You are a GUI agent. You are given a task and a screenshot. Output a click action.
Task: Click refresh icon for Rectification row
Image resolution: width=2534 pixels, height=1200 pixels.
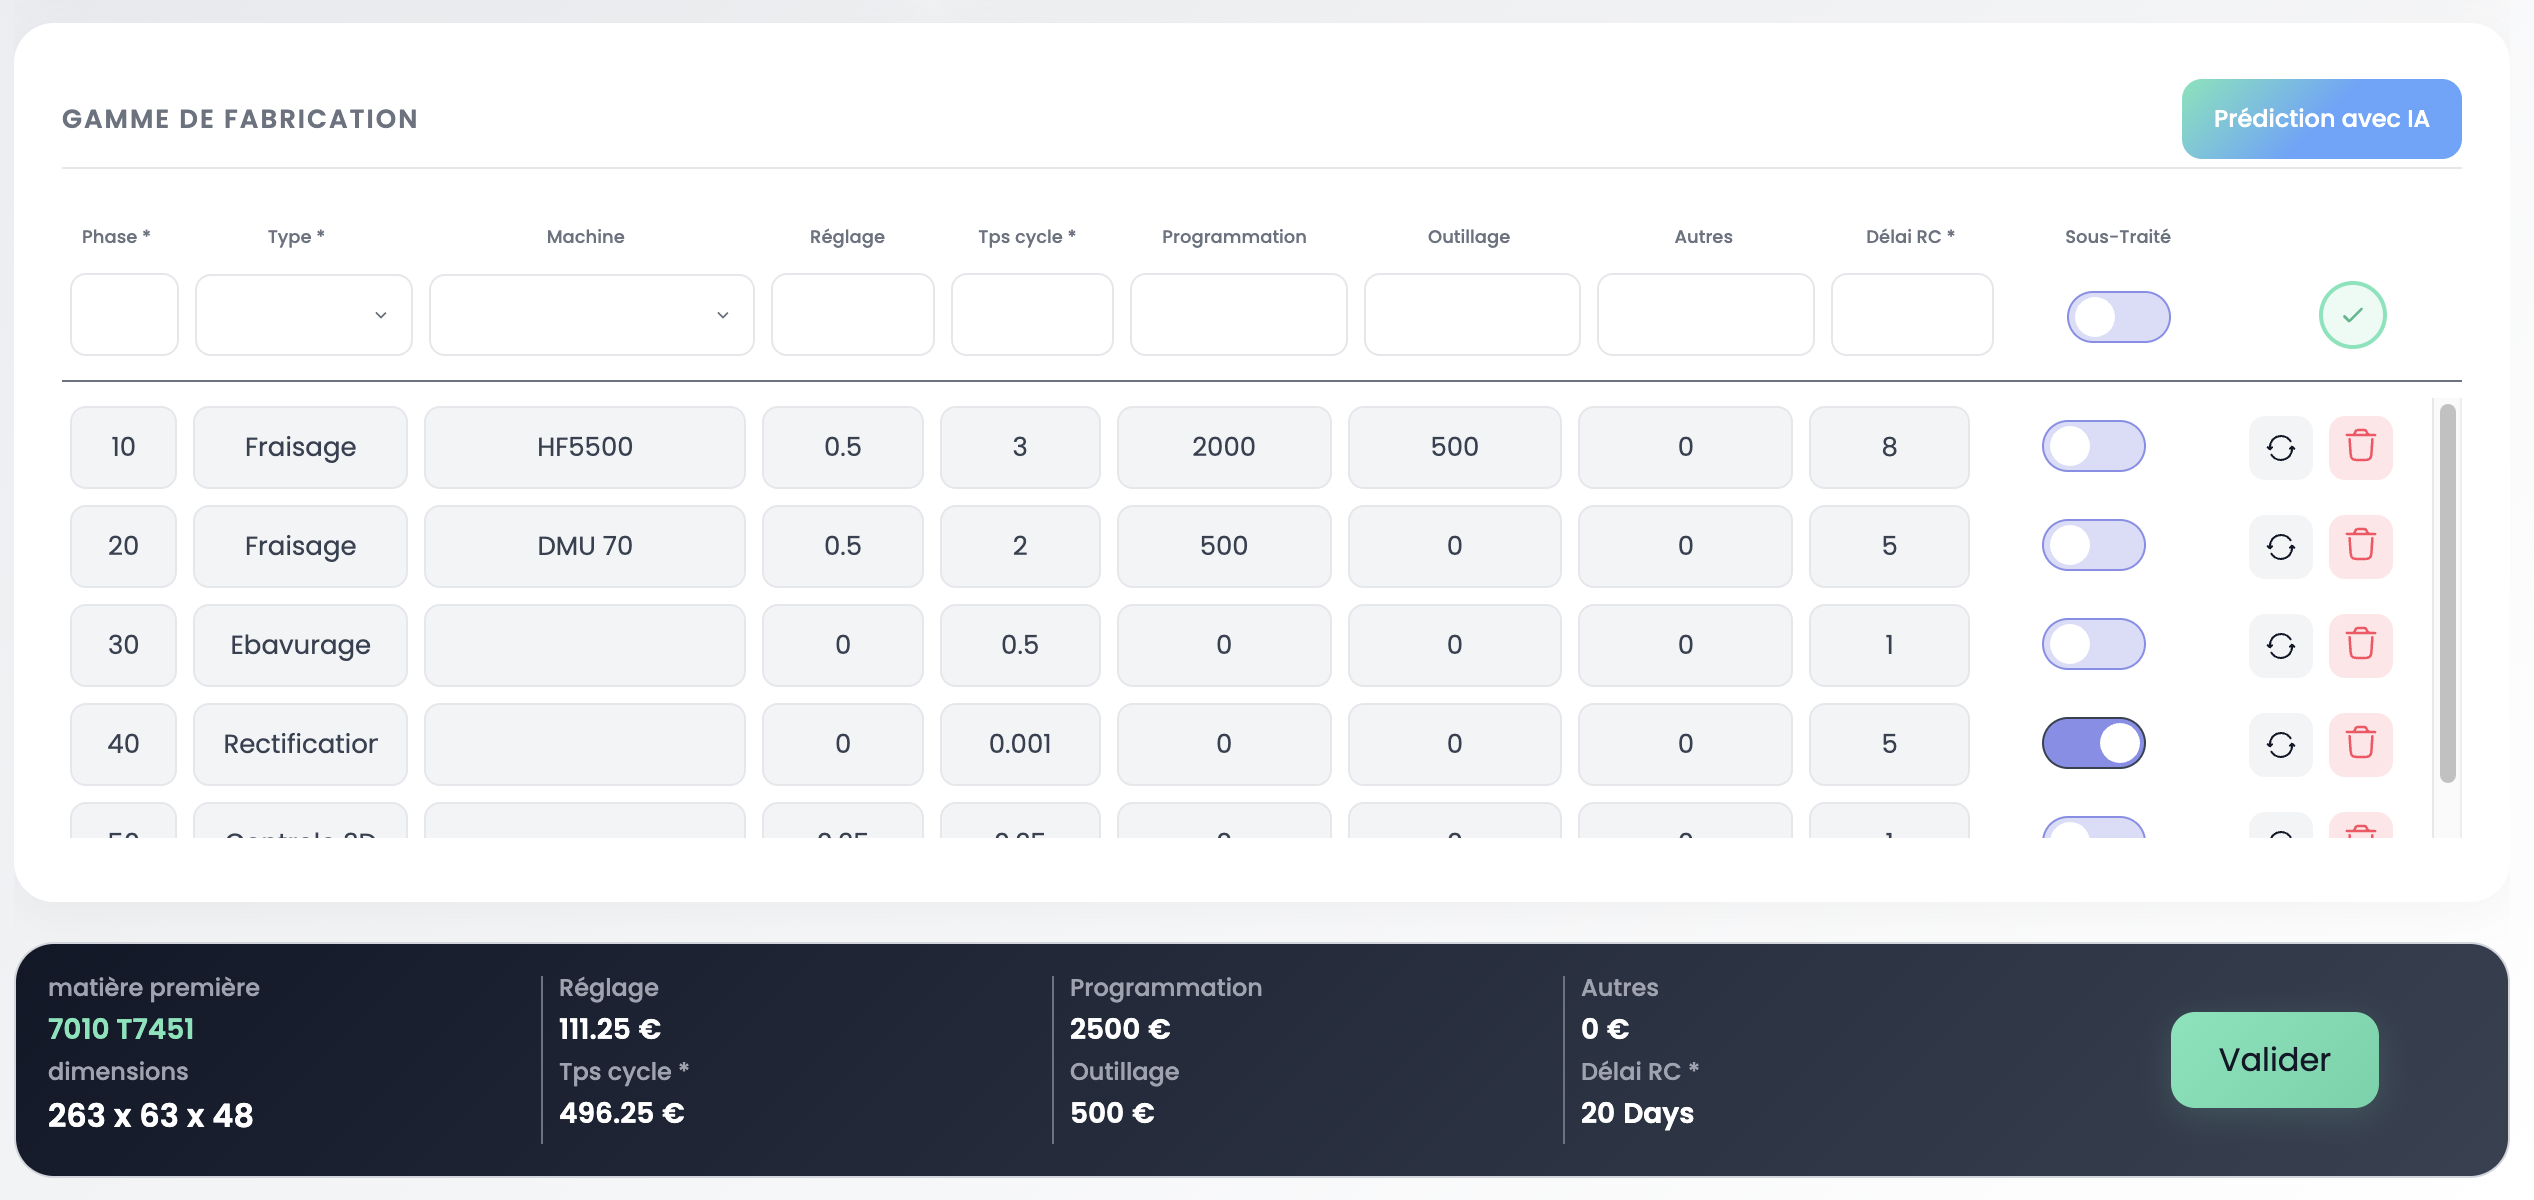pos(2280,744)
